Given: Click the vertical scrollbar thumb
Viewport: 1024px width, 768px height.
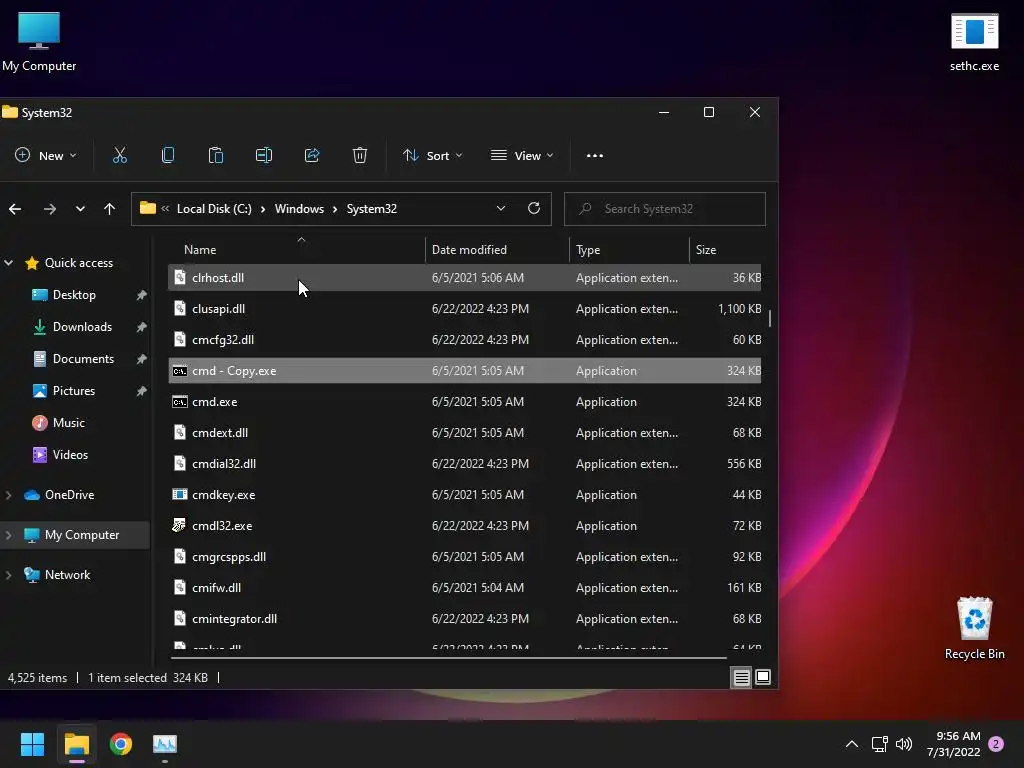Looking at the screenshot, I should coord(770,318).
